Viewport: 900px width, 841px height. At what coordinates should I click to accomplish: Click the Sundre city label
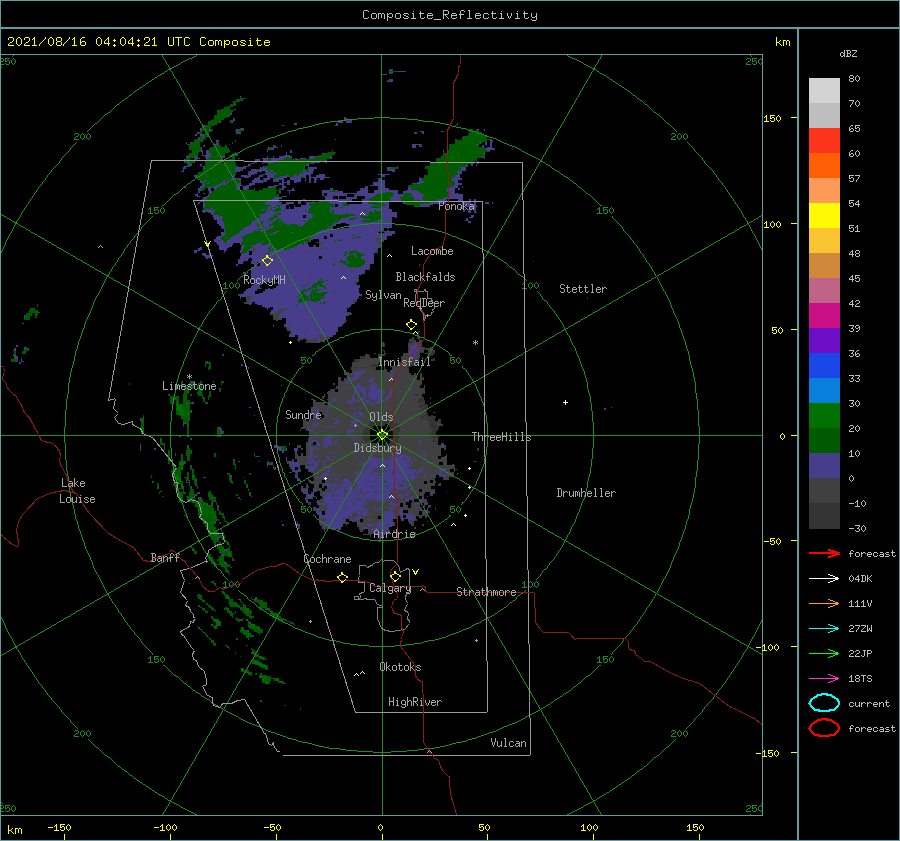[304, 414]
